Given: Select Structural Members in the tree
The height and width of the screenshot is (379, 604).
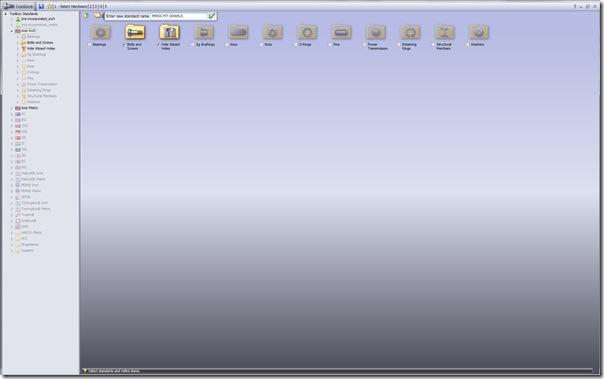Looking at the screenshot, I should 42,96.
